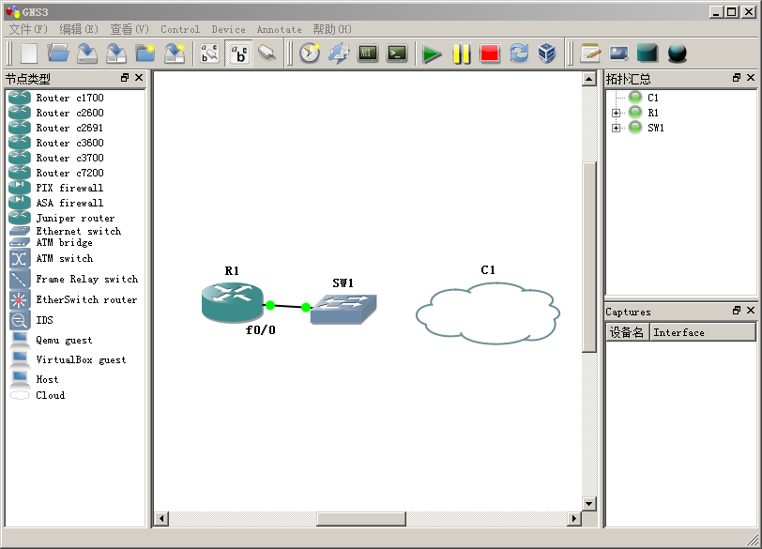The height and width of the screenshot is (549, 762).
Task: Click the C1 cloud on canvas
Action: (x=487, y=313)
